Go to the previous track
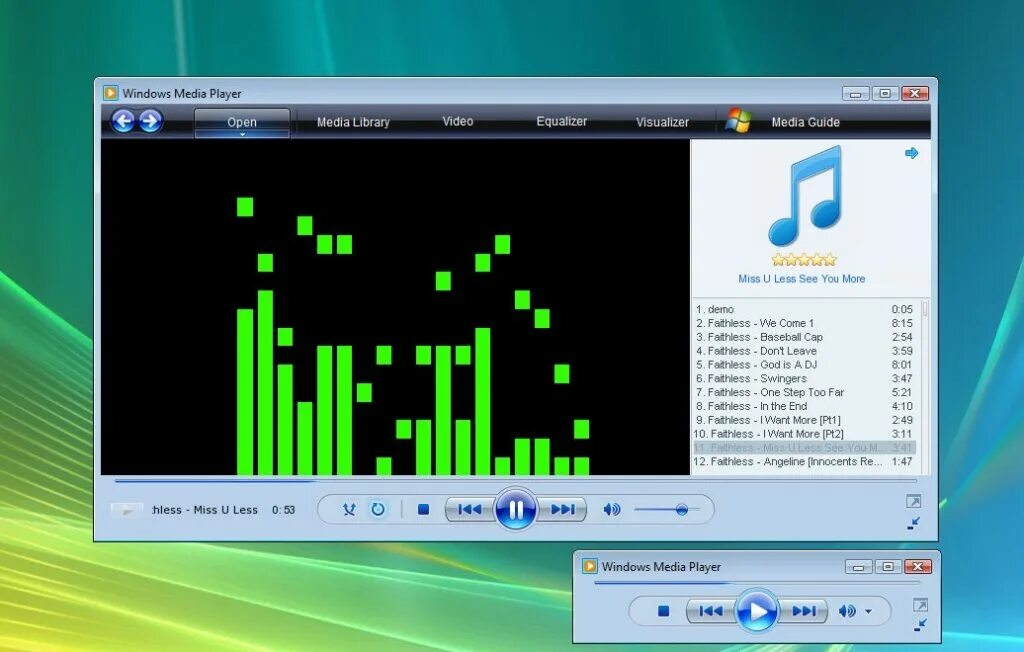 tap(468, 509)
